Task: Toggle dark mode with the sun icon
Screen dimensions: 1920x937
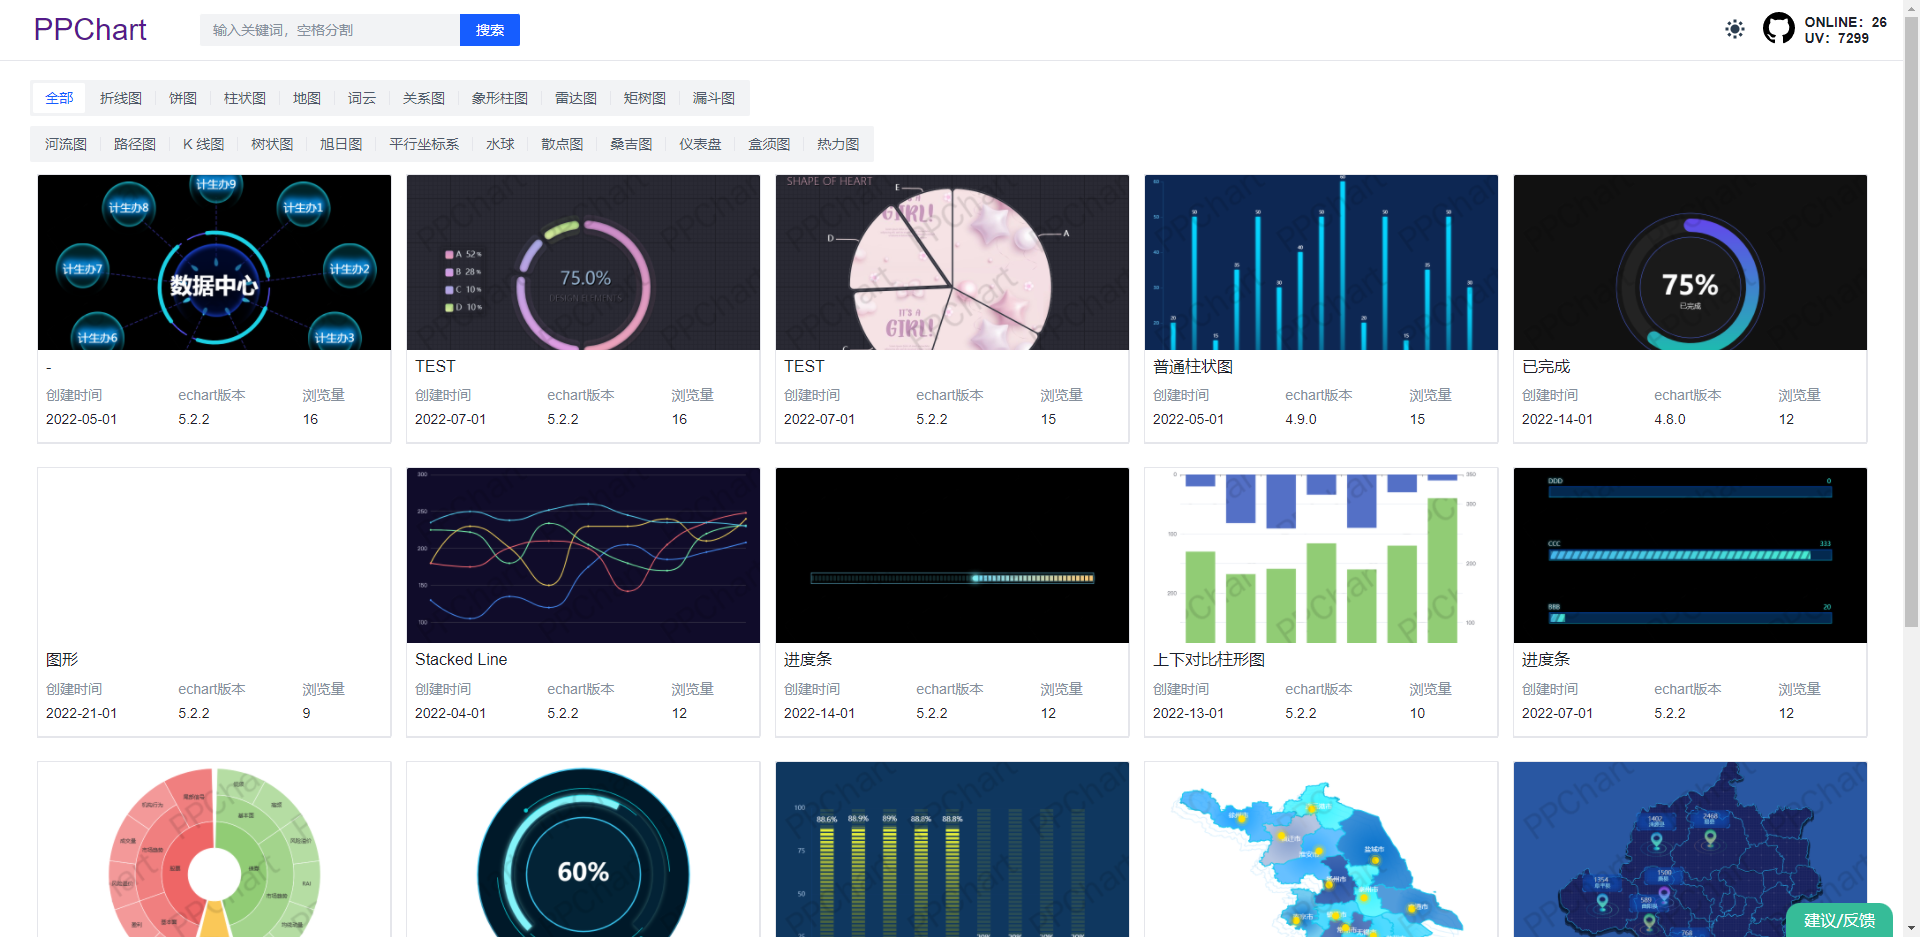Action: pos(1735,30)
